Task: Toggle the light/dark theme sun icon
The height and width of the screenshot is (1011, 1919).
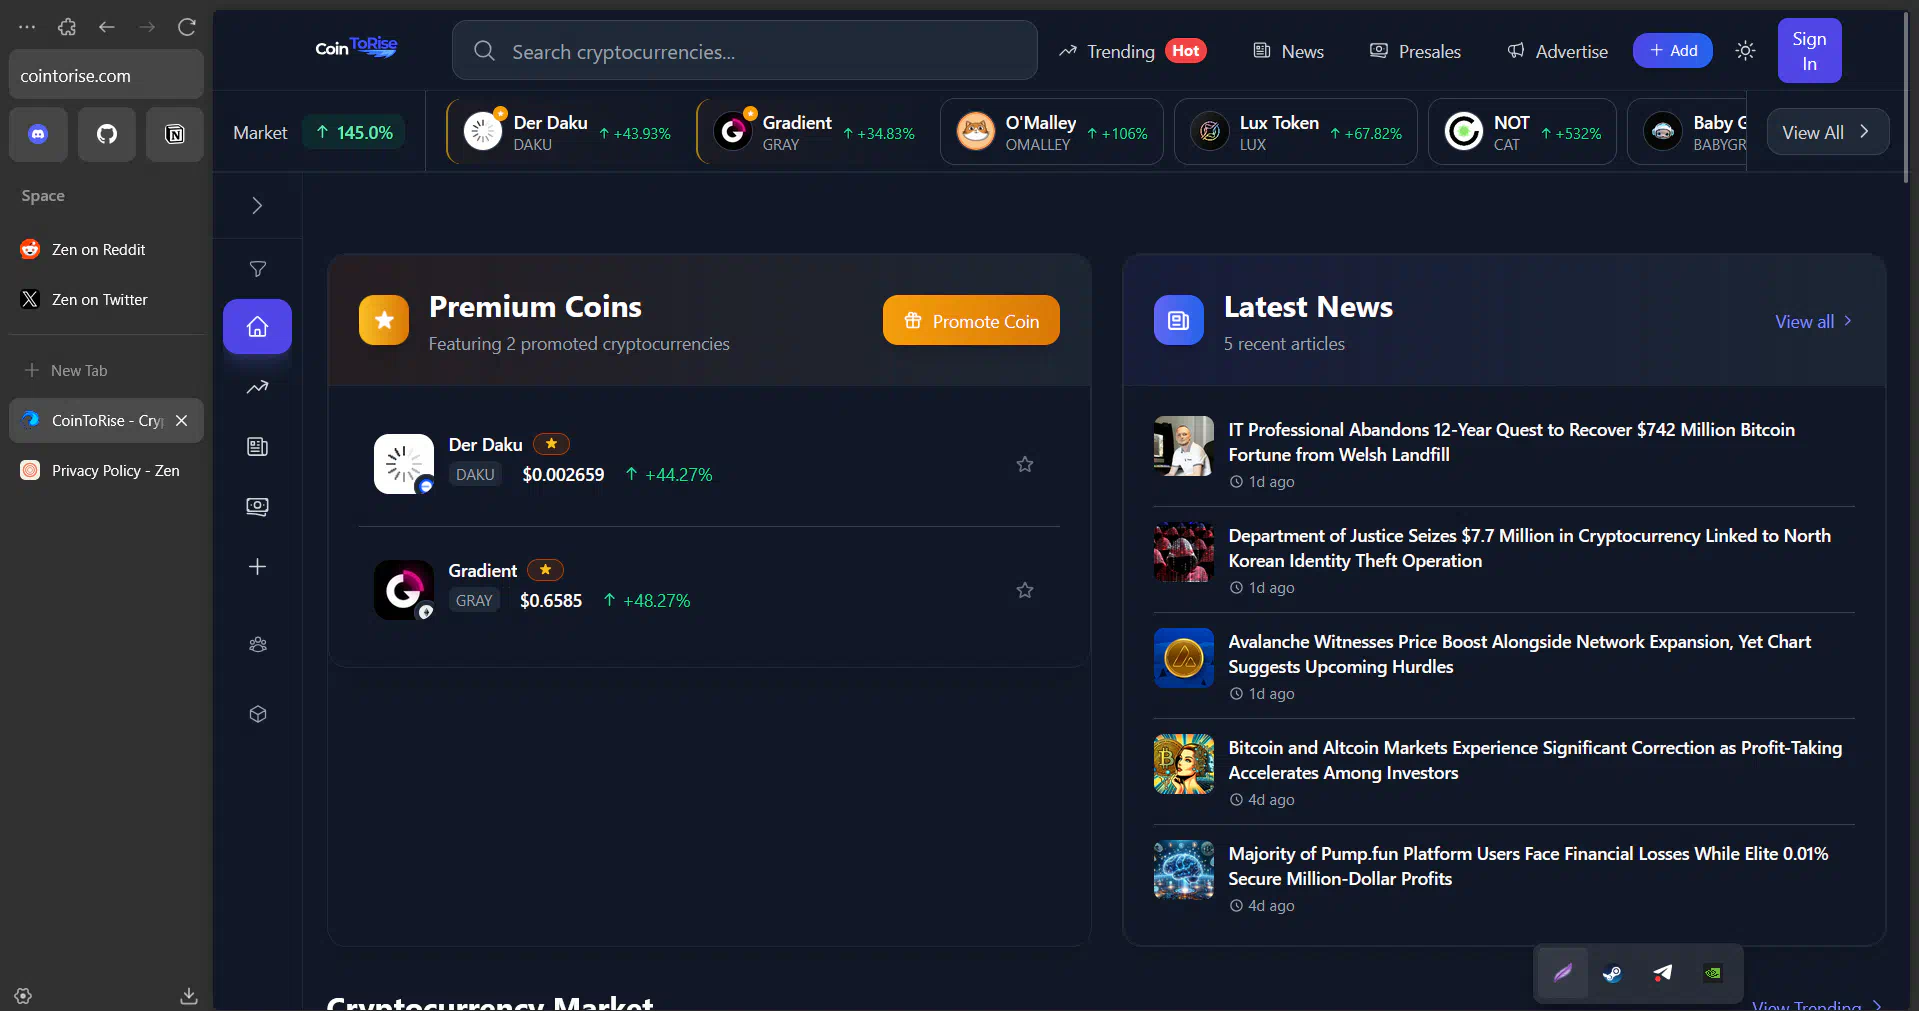Action: tap(1745, 51)
